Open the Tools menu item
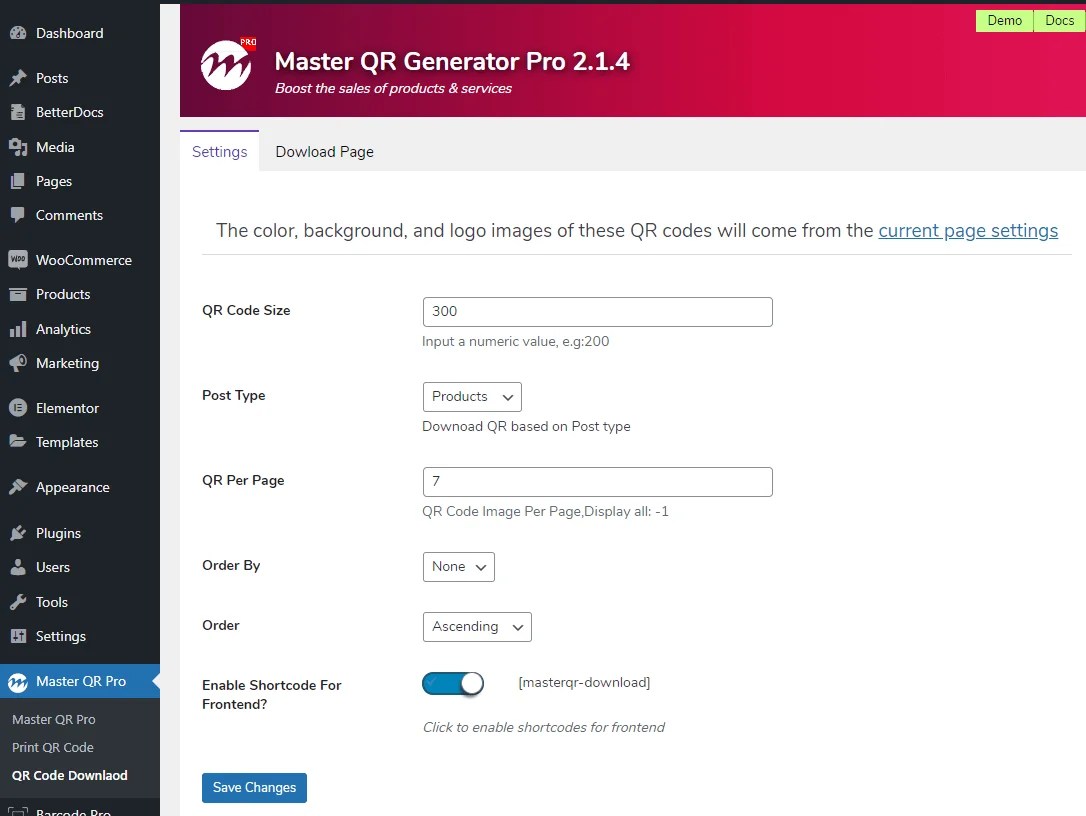1086x816 pixels. [x=80, y=601]
